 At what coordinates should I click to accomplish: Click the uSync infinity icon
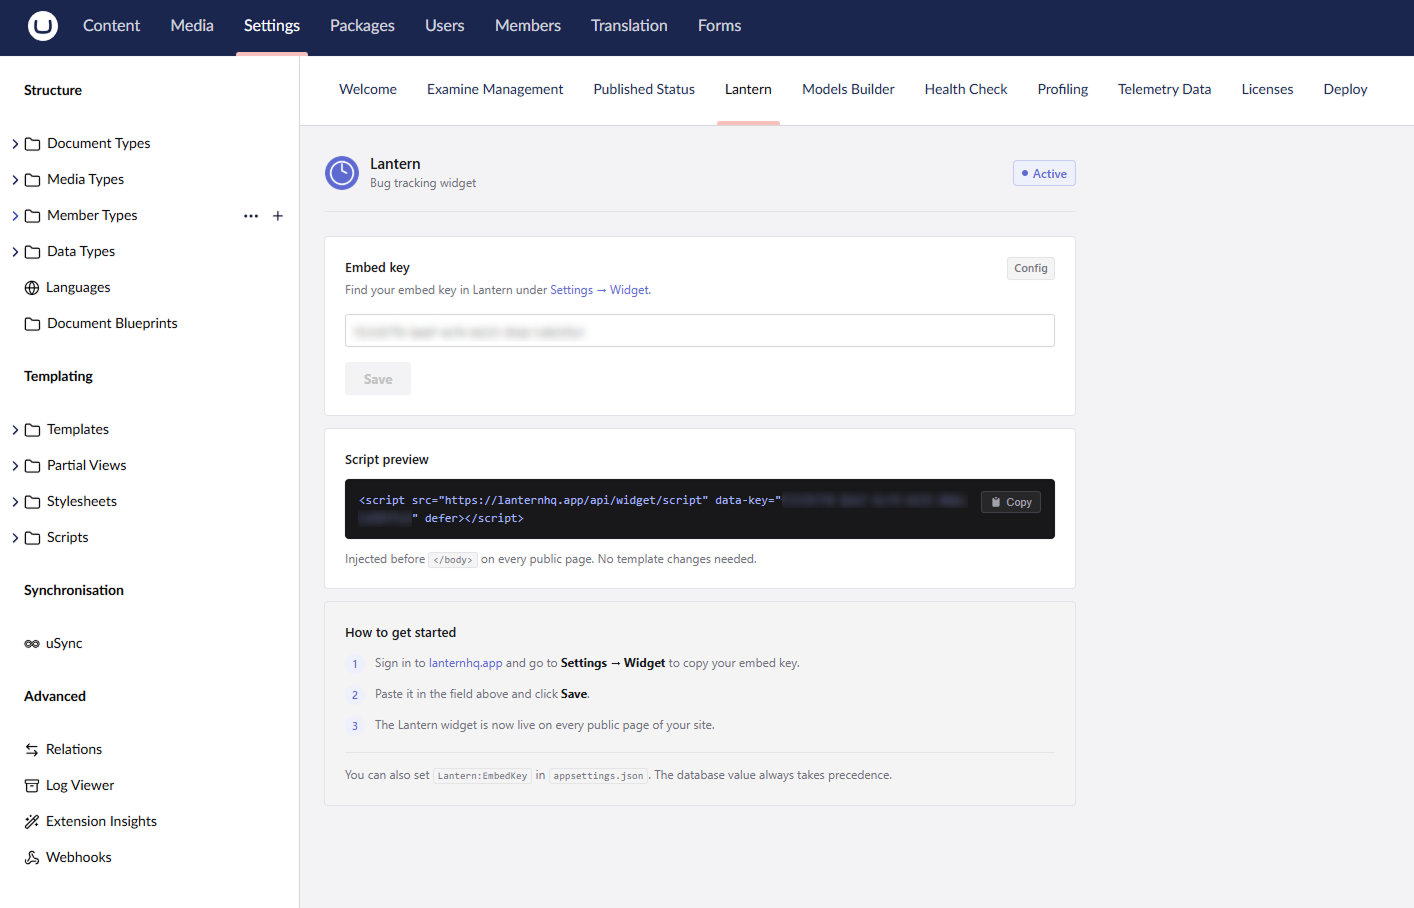(32, 644)
